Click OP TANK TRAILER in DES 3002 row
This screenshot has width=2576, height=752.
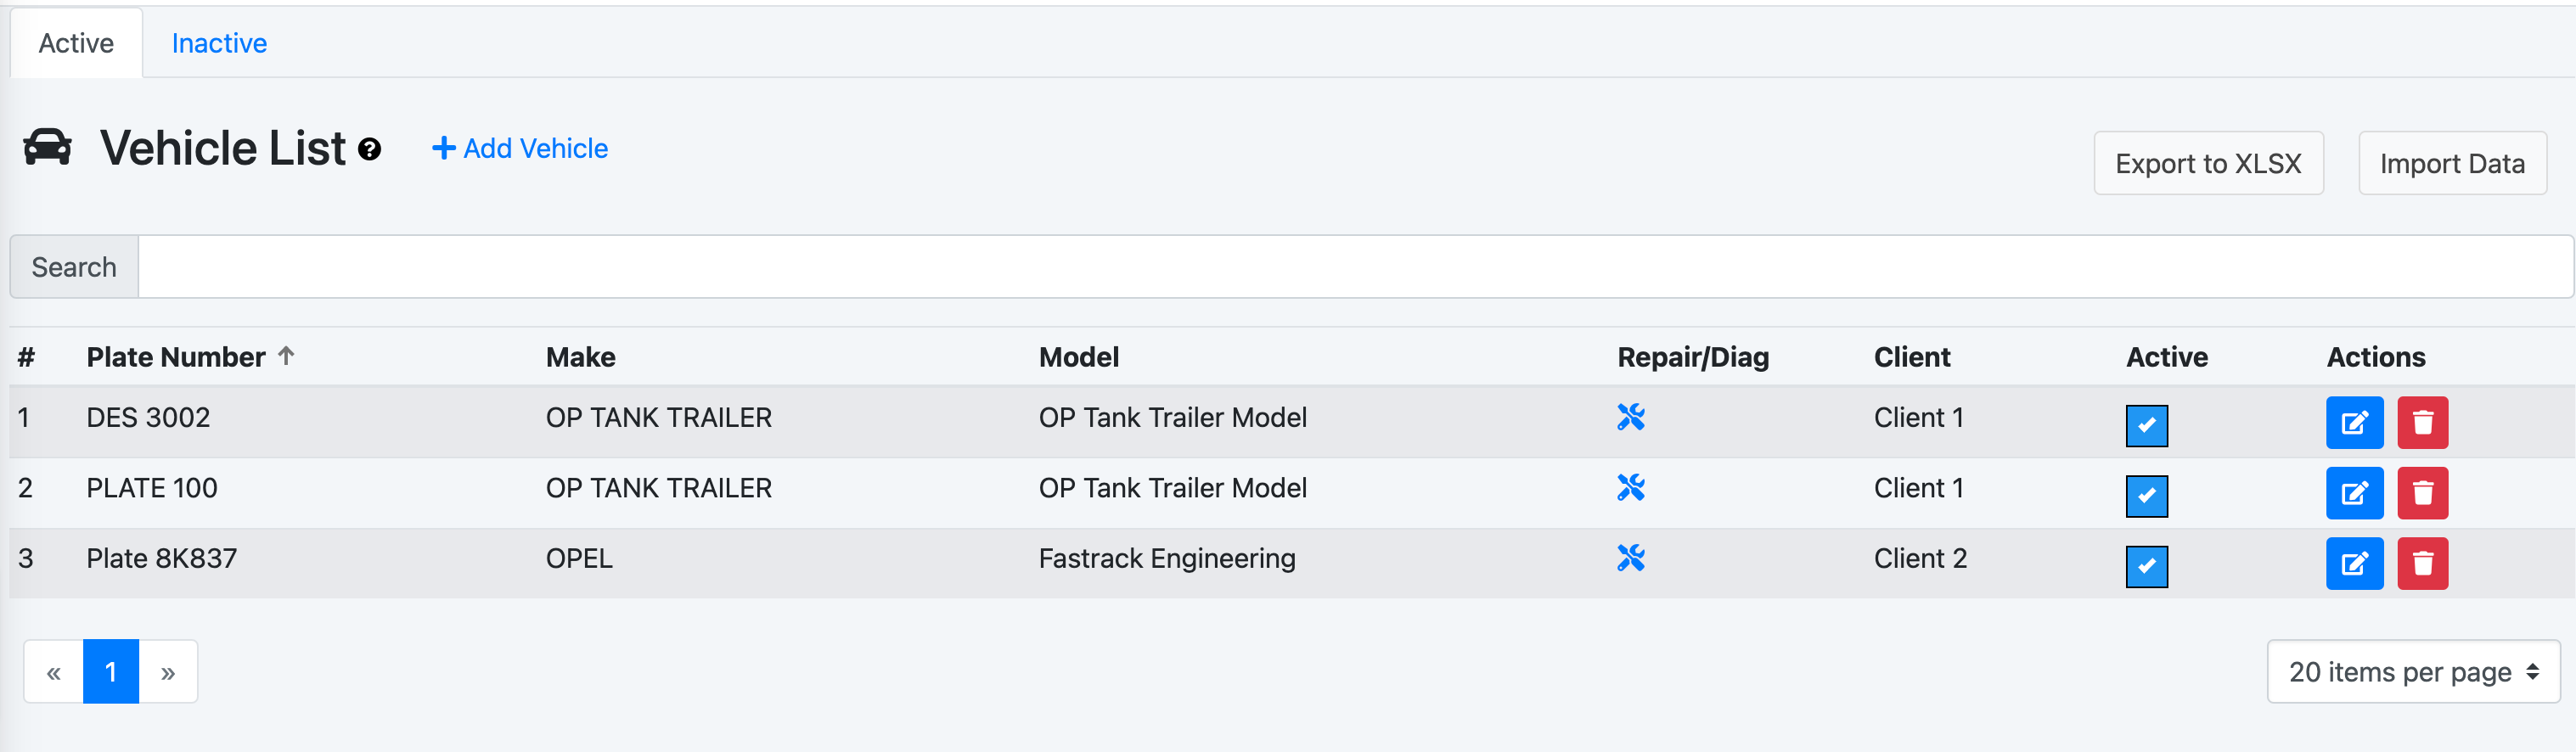[x=658, y=417]
